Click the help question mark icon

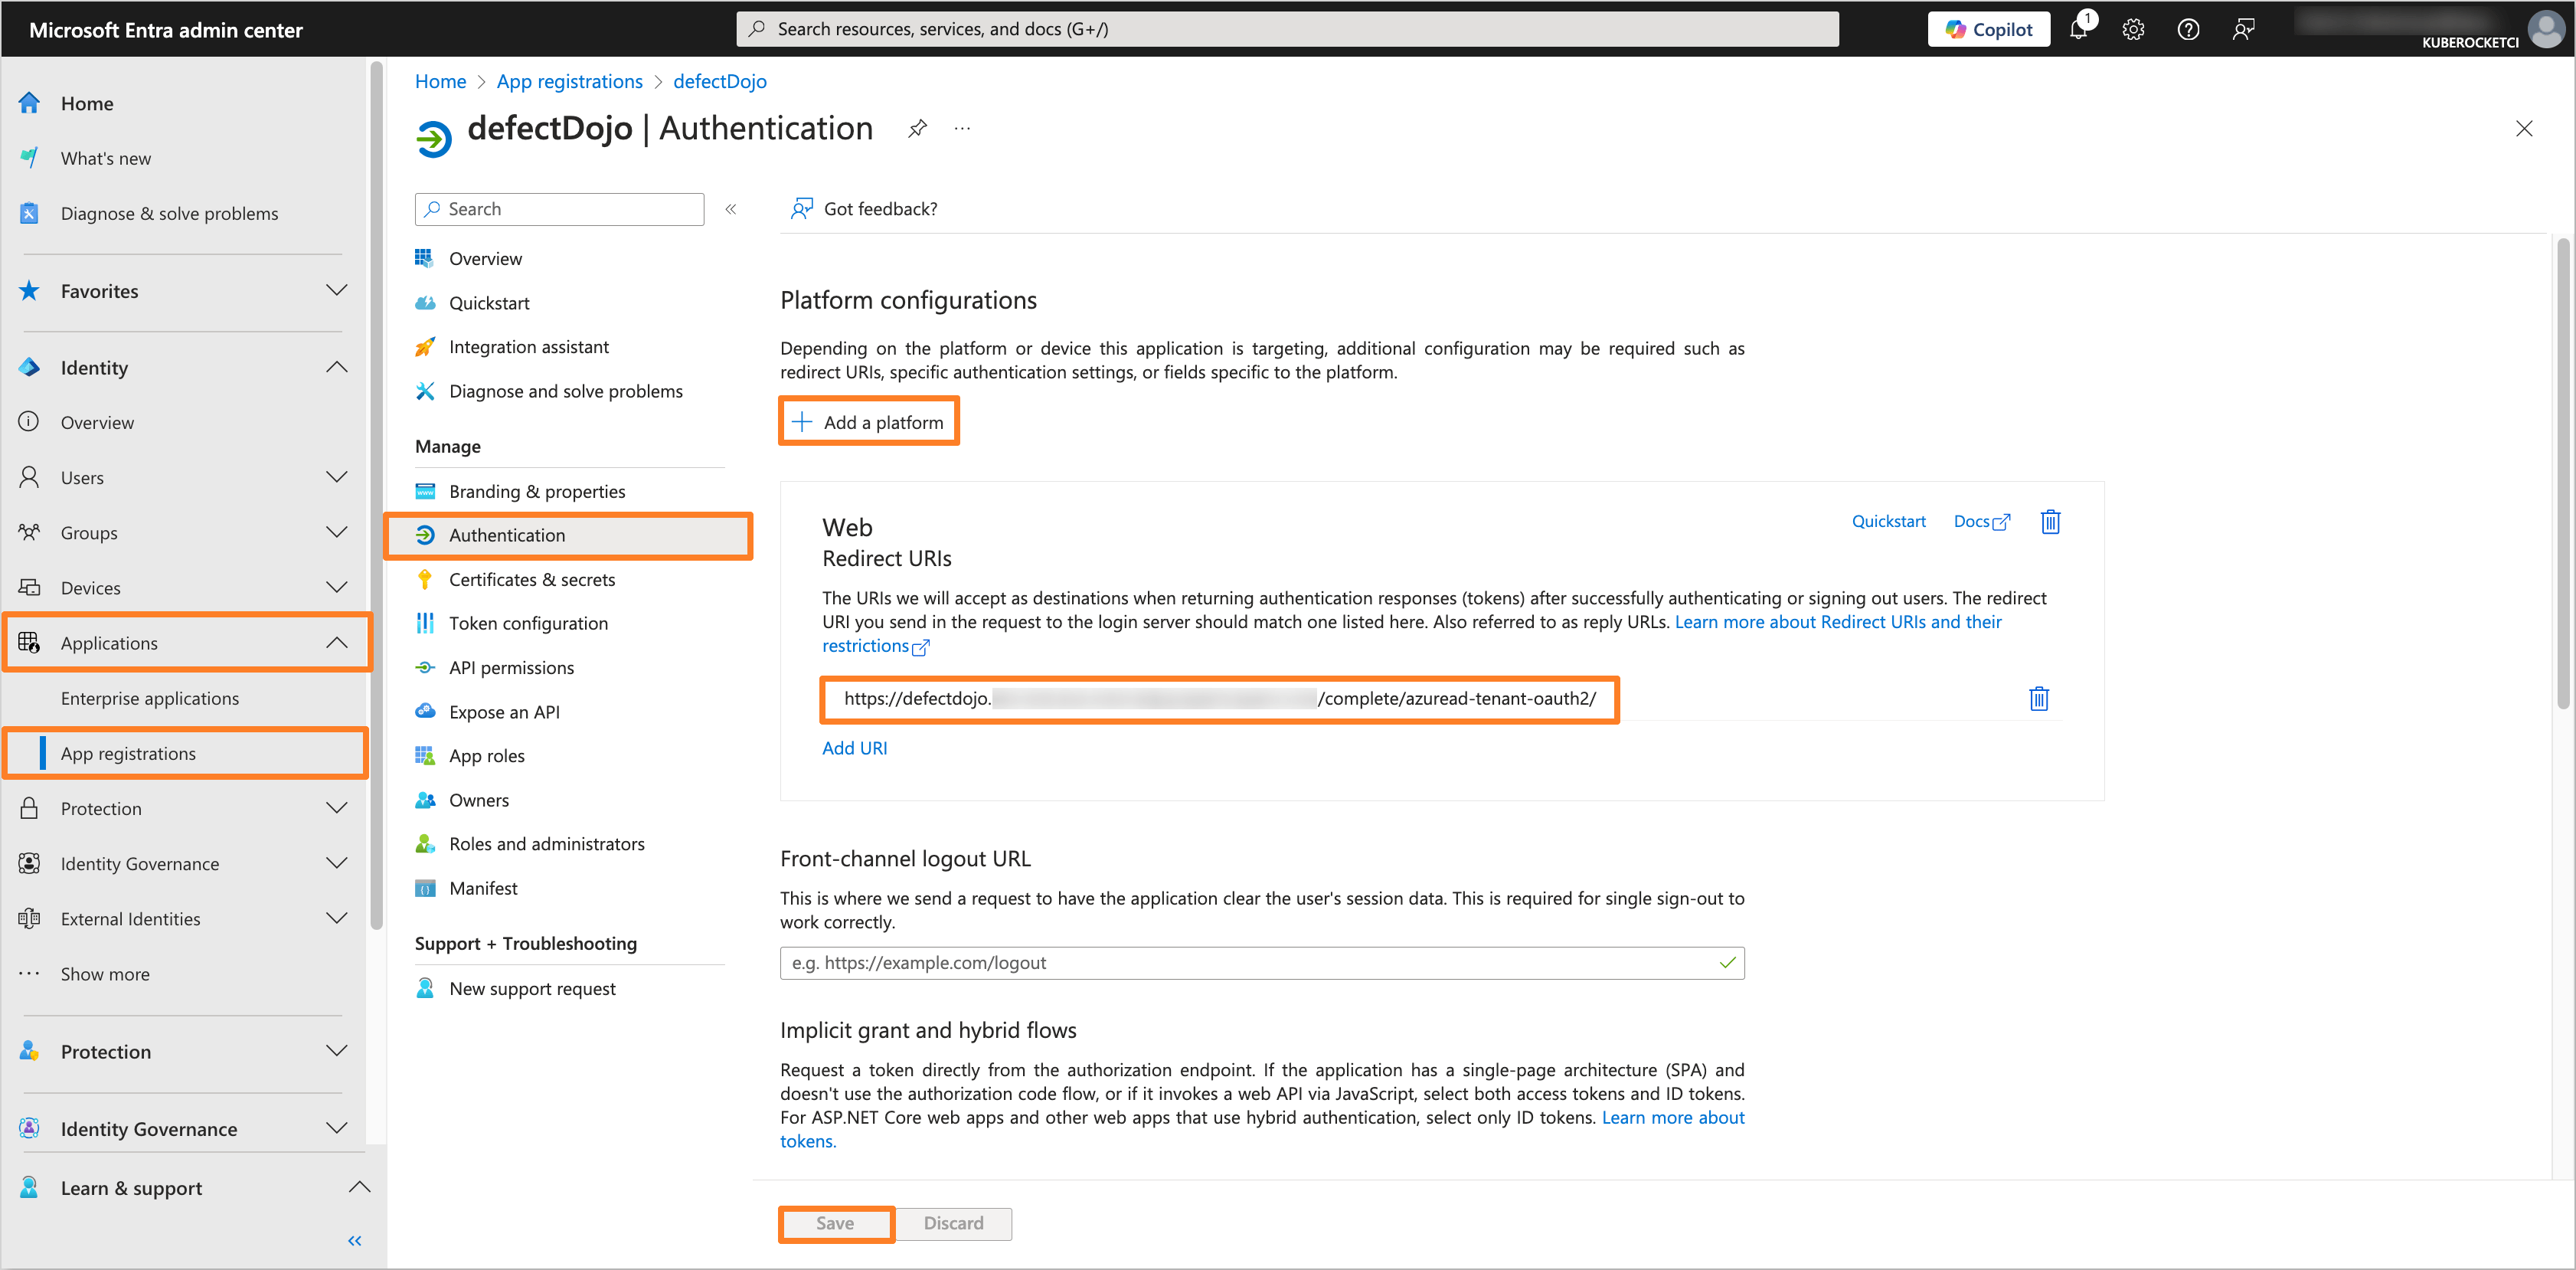(x=2188, y=29)
